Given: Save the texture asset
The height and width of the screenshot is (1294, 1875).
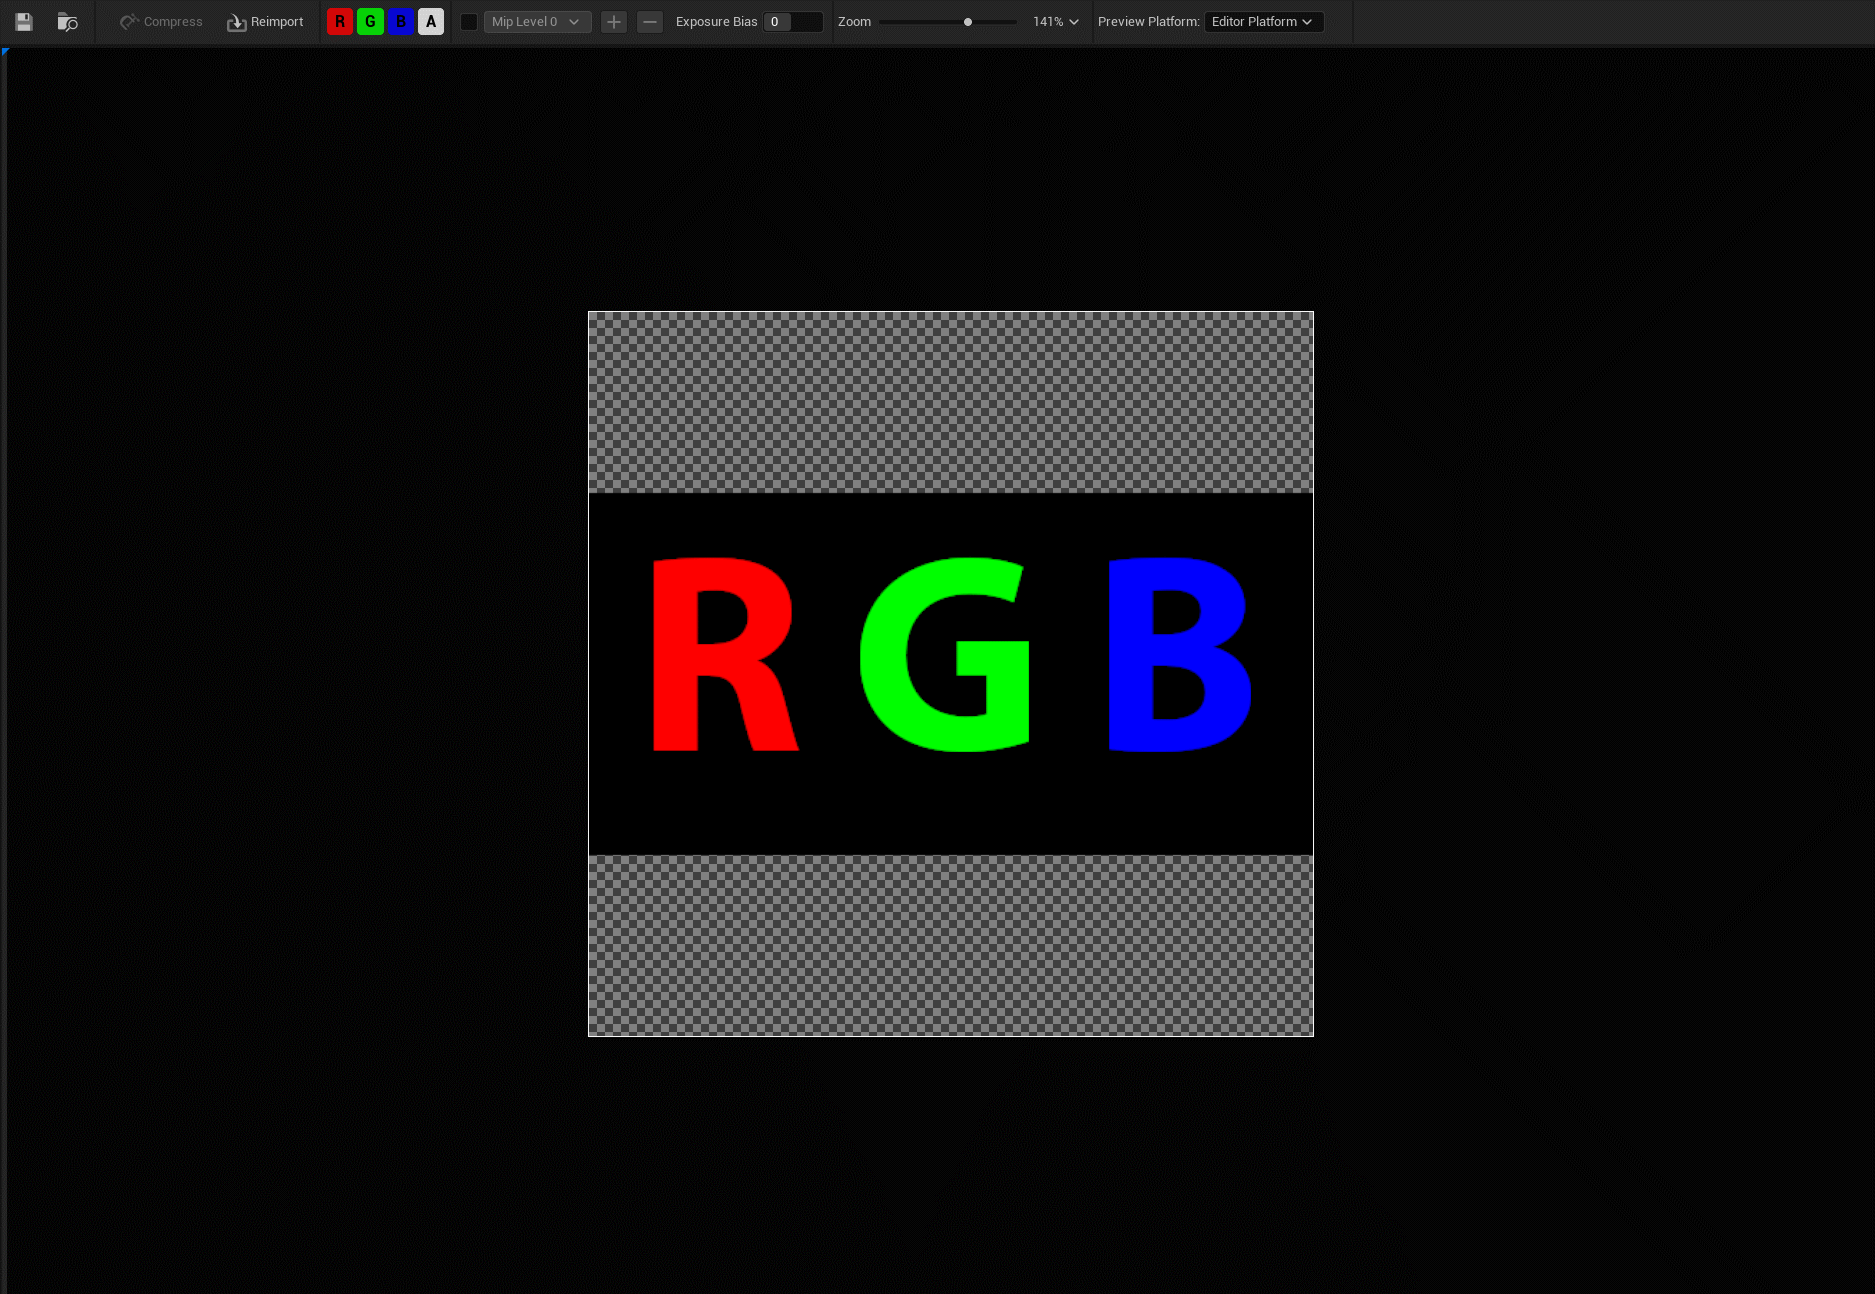Looking at the screenshot, I should 23,21.
